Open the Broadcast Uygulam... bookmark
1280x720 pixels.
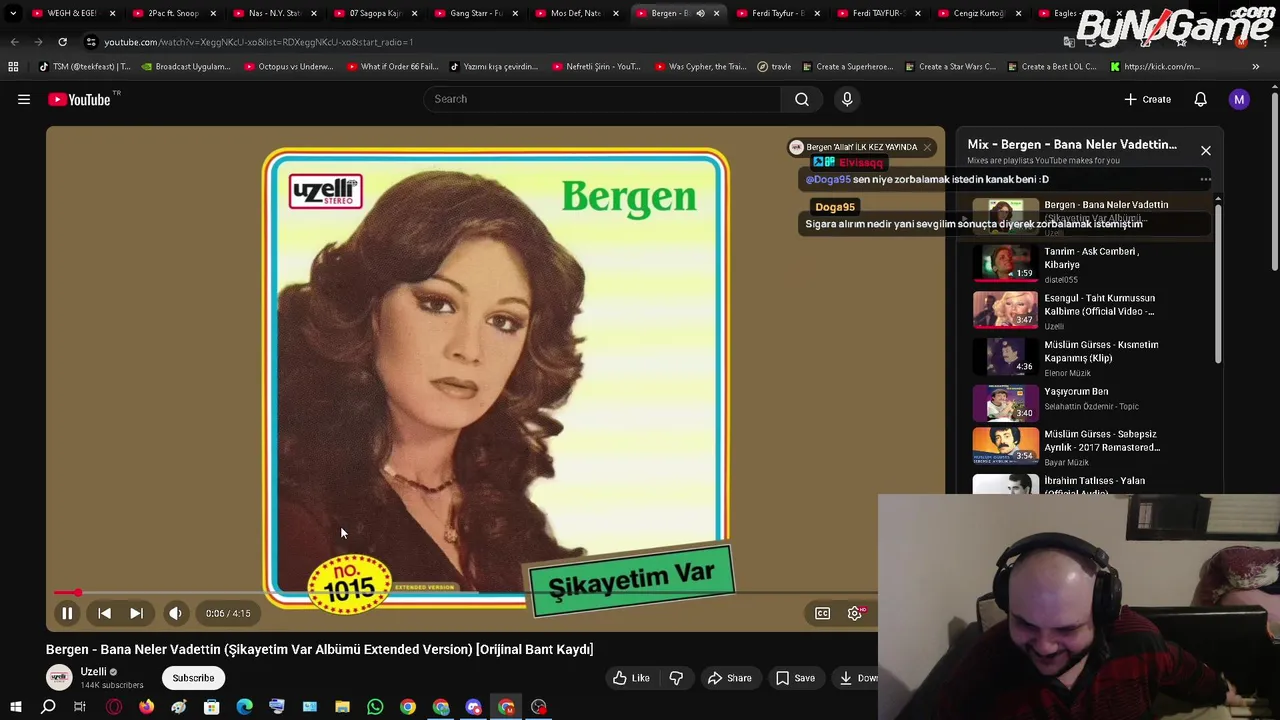coord(185,67)
